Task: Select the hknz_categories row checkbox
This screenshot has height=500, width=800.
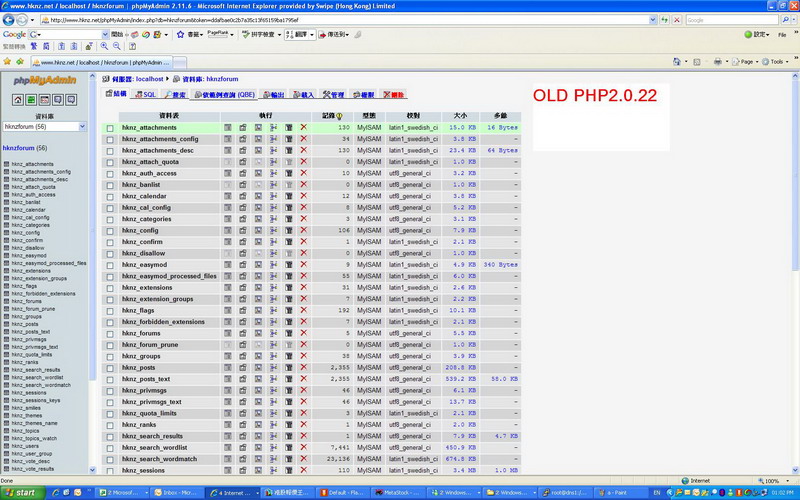Action: coord(110,219)
